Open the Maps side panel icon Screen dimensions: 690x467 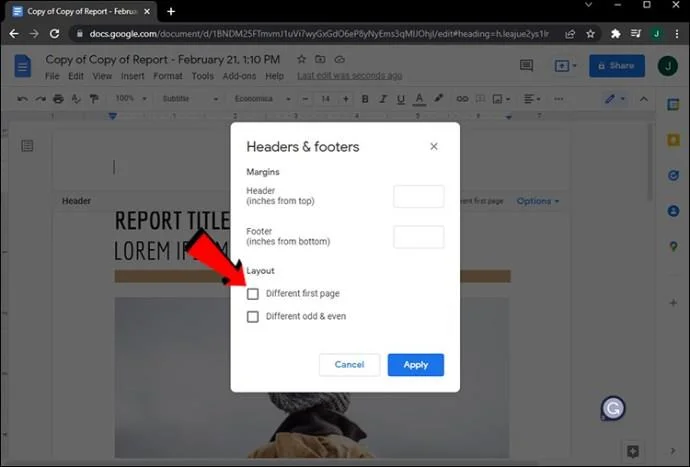(673, 246)
